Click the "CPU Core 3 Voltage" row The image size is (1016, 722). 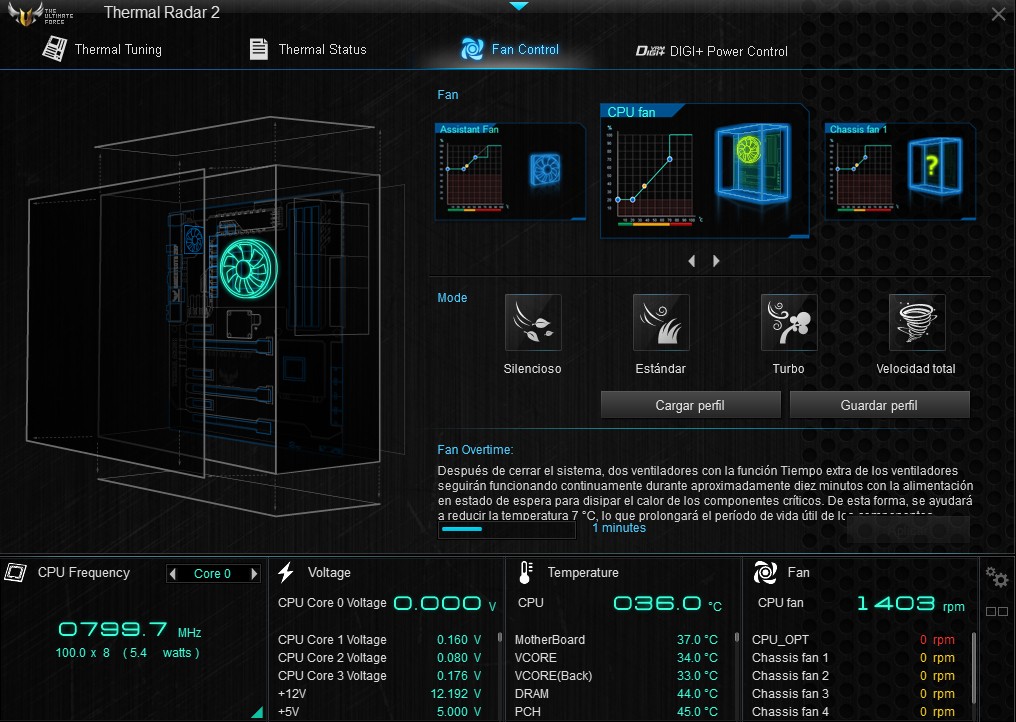[x=380, y=676]
